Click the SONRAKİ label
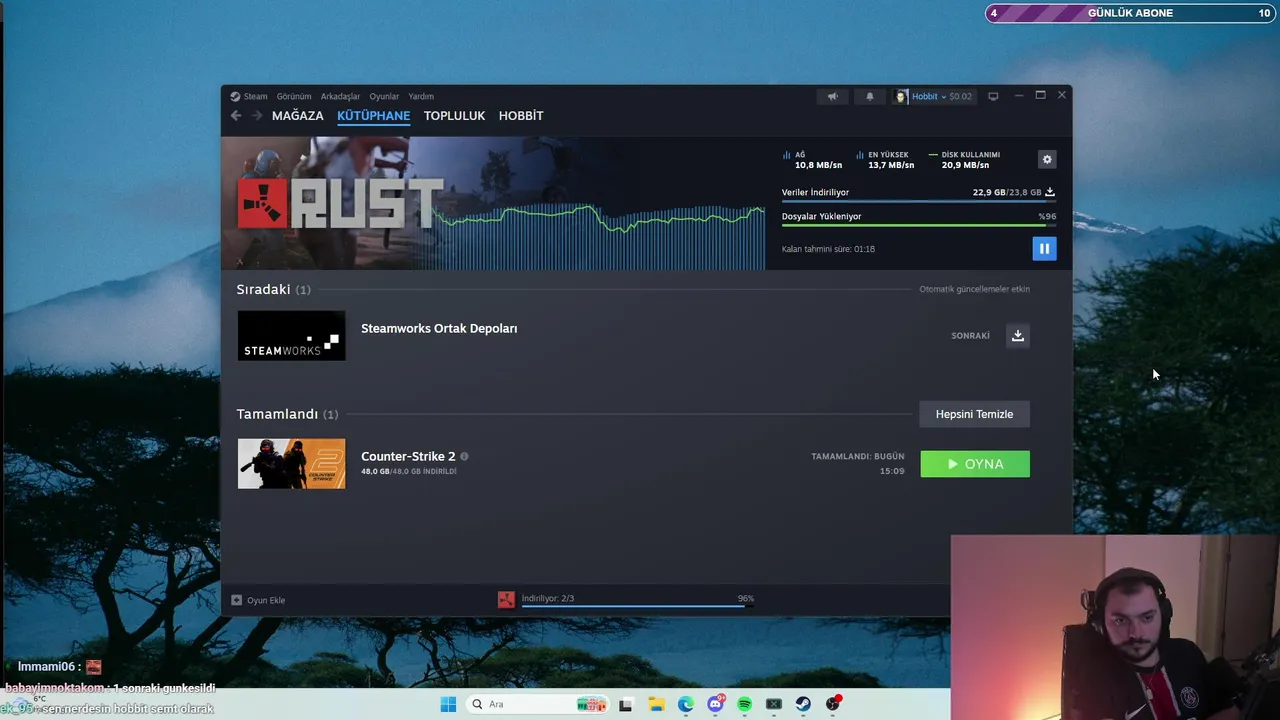Image resolution: width=1280 pixels, height=720 pixels. pos(970,336)
